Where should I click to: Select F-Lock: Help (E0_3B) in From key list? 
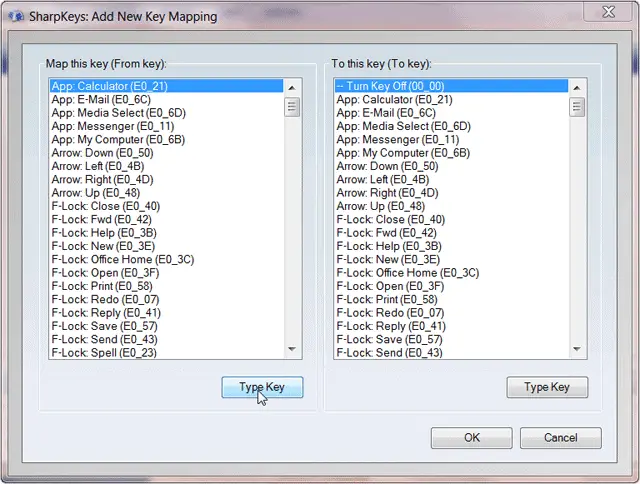[166, 233]
